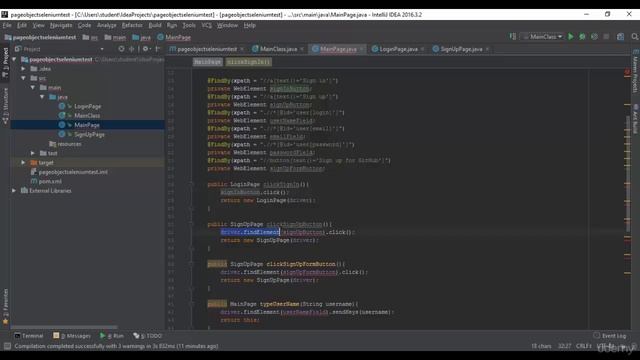The image size is (640, 360).
Task: Collapse the main folder node
Action: point(33,87)
